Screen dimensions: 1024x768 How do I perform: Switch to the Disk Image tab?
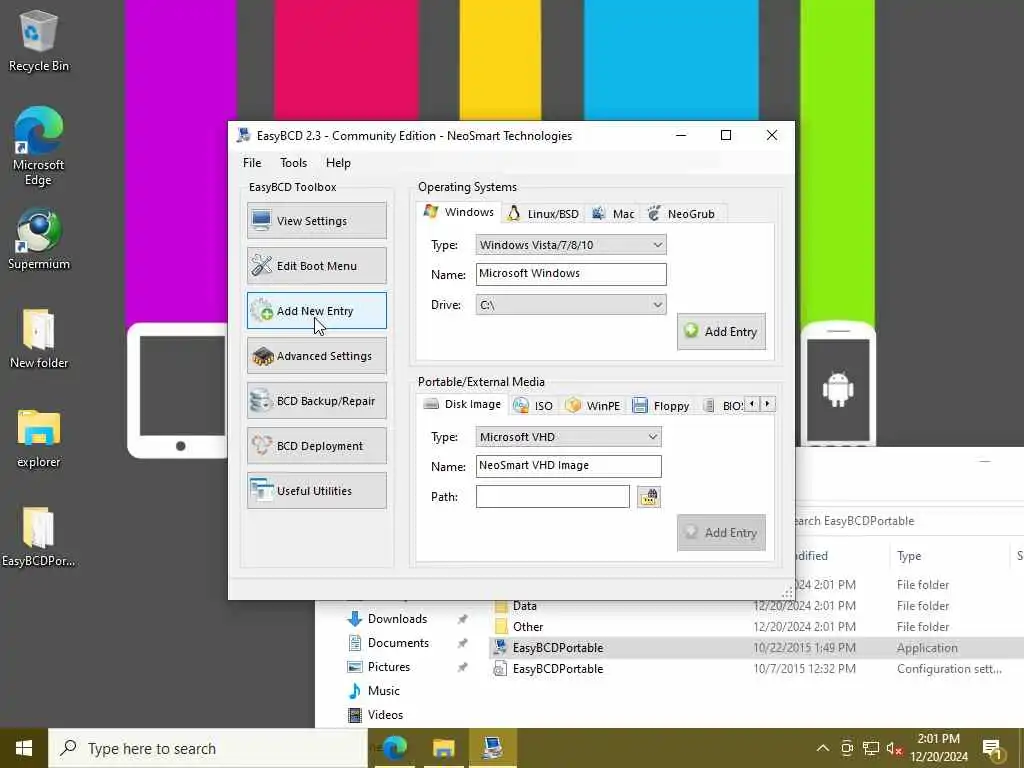tap(462, 404)
